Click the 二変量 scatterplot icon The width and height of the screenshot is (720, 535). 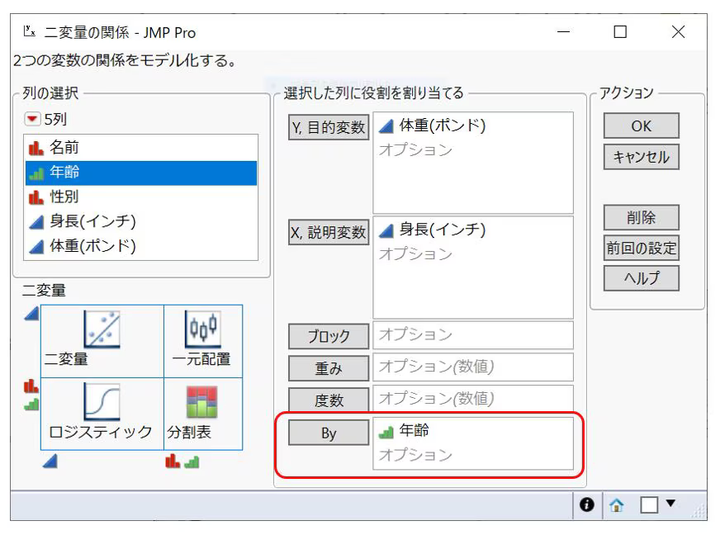tap(102, 329)
